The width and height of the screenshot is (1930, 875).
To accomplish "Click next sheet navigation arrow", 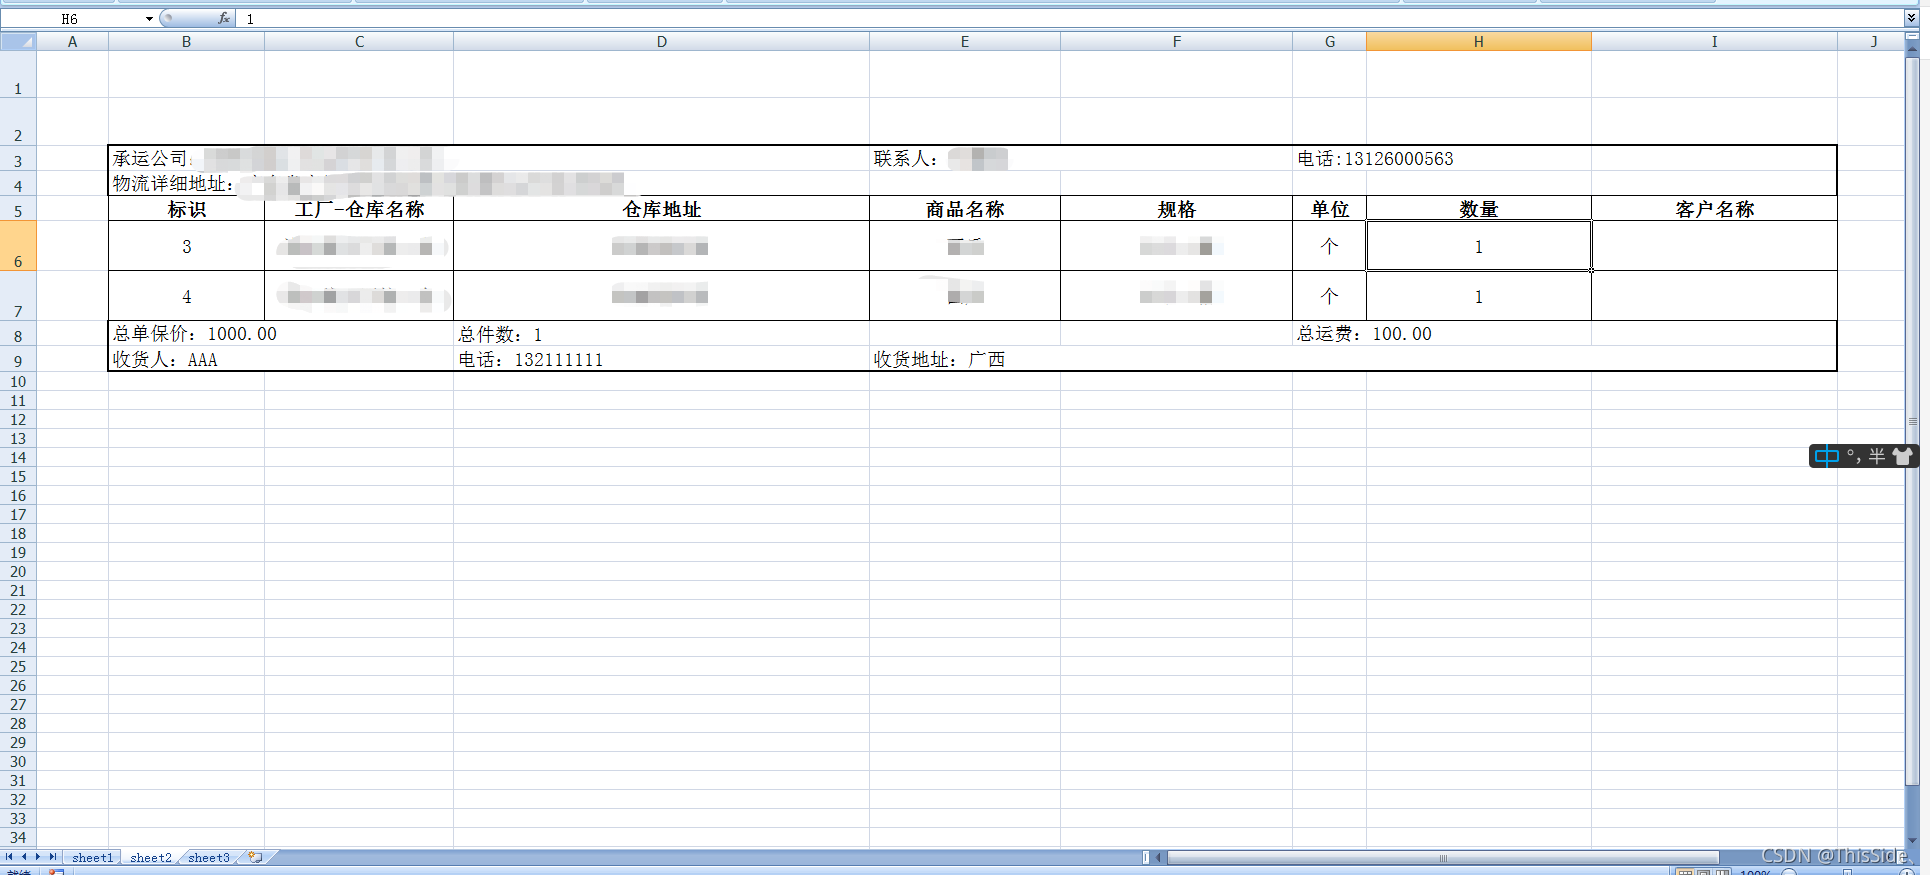I will 38,857.
